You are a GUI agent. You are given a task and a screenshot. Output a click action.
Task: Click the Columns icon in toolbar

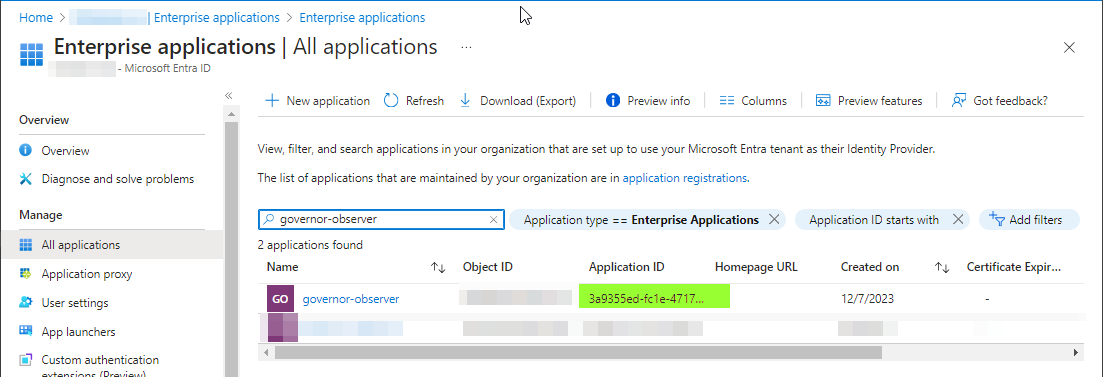click(x=727, y=101)
